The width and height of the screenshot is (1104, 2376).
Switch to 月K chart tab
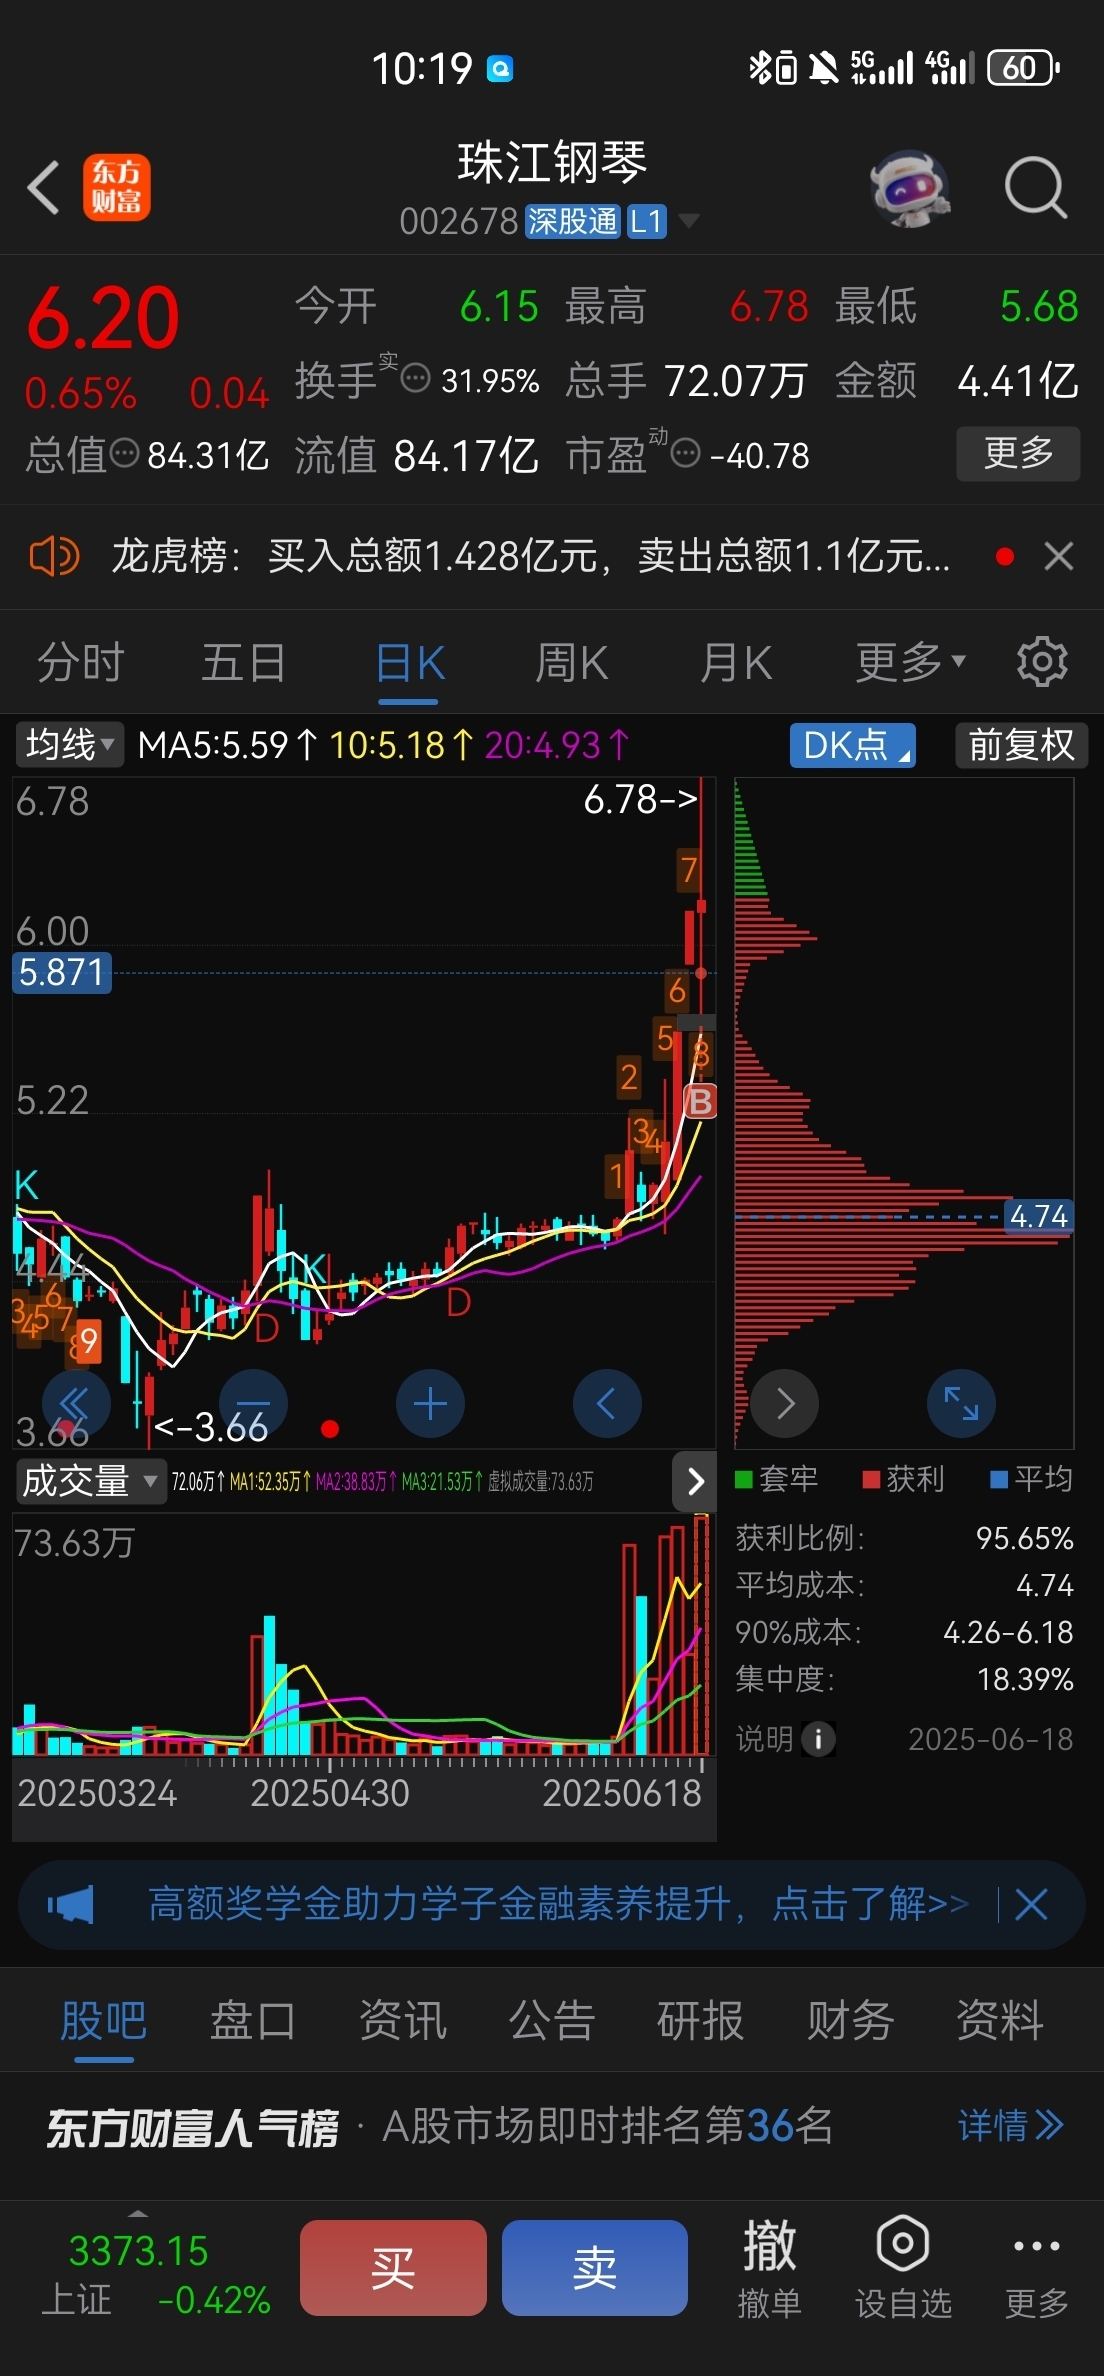[735, 662]
